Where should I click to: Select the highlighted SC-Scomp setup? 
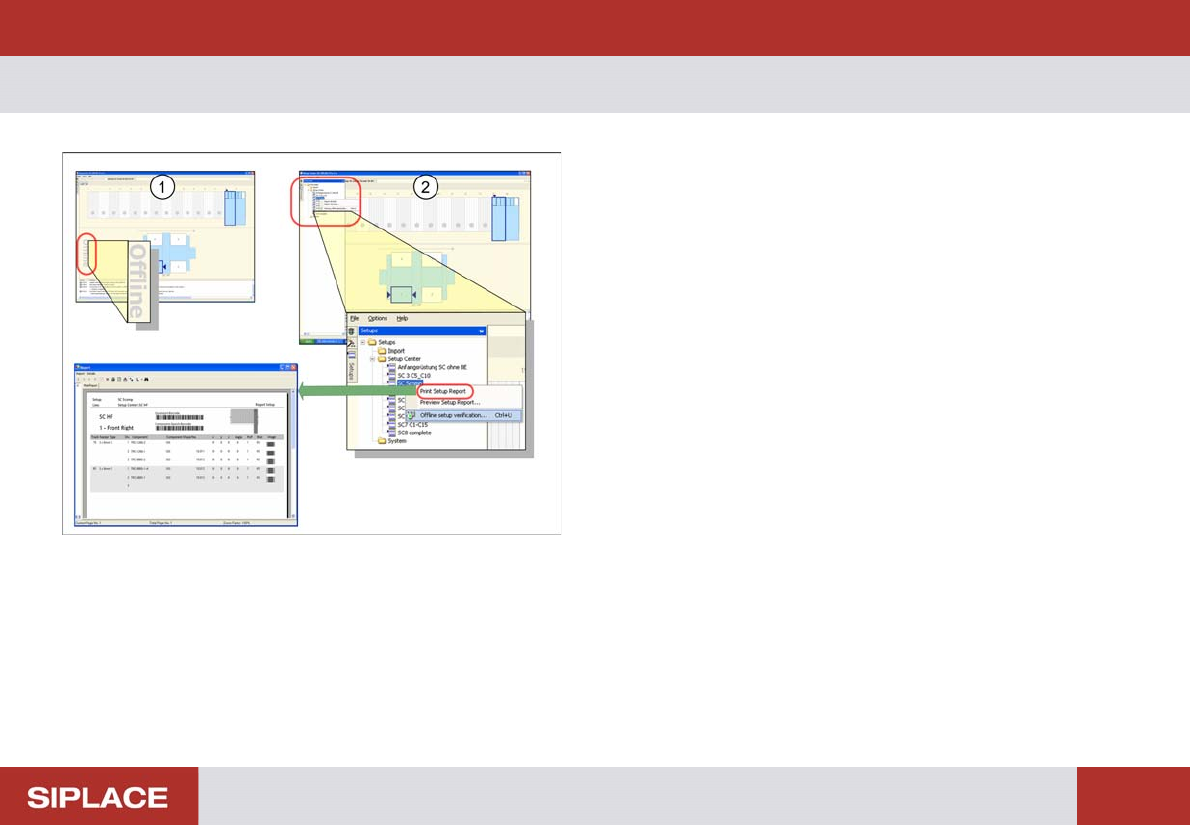coord(410,383)
